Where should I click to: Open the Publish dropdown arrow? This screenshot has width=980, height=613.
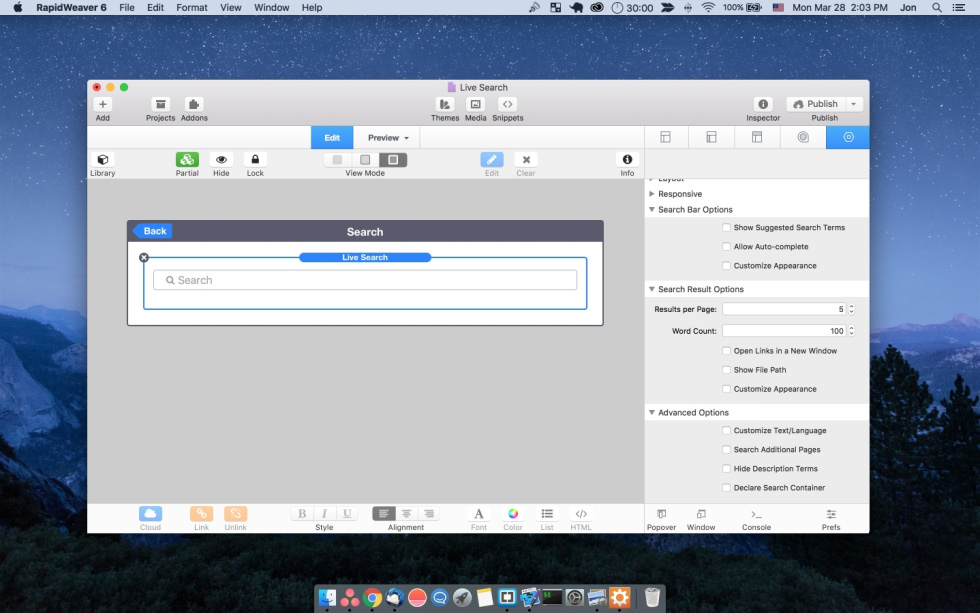pos(854,104)
